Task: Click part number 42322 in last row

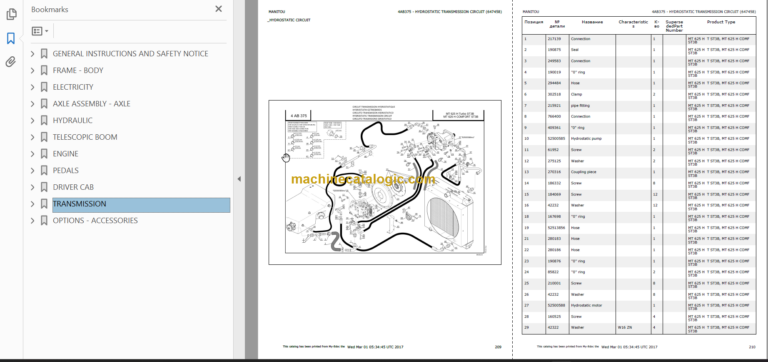Action: (x=554, y=328)
